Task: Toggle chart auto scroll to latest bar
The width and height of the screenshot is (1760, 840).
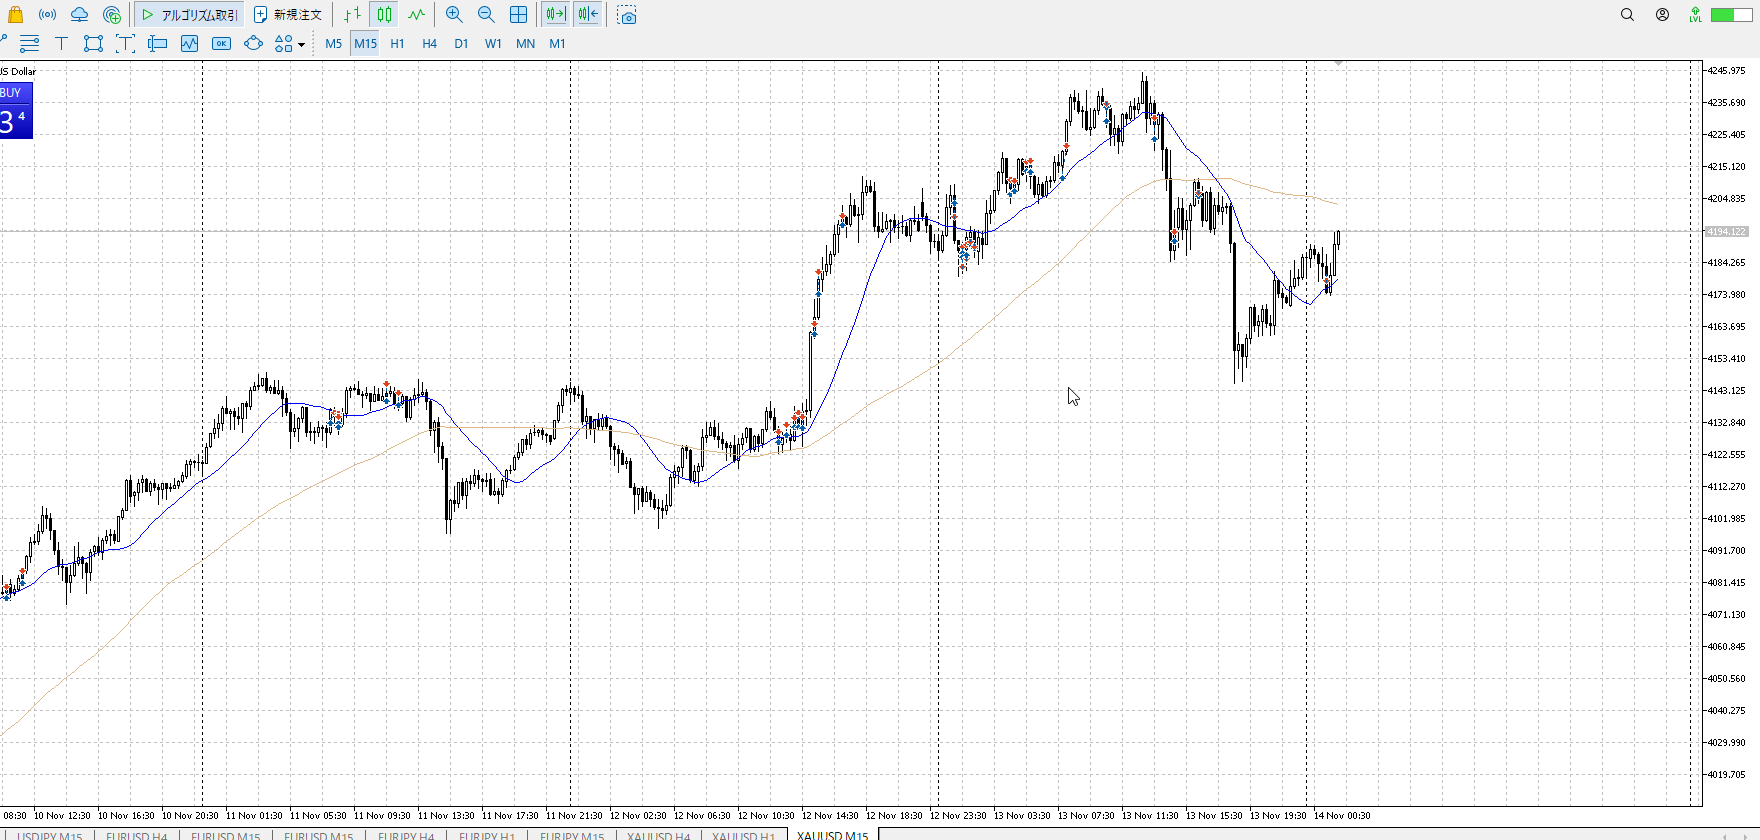Action: pyautogui.click(x=555, y=15)
